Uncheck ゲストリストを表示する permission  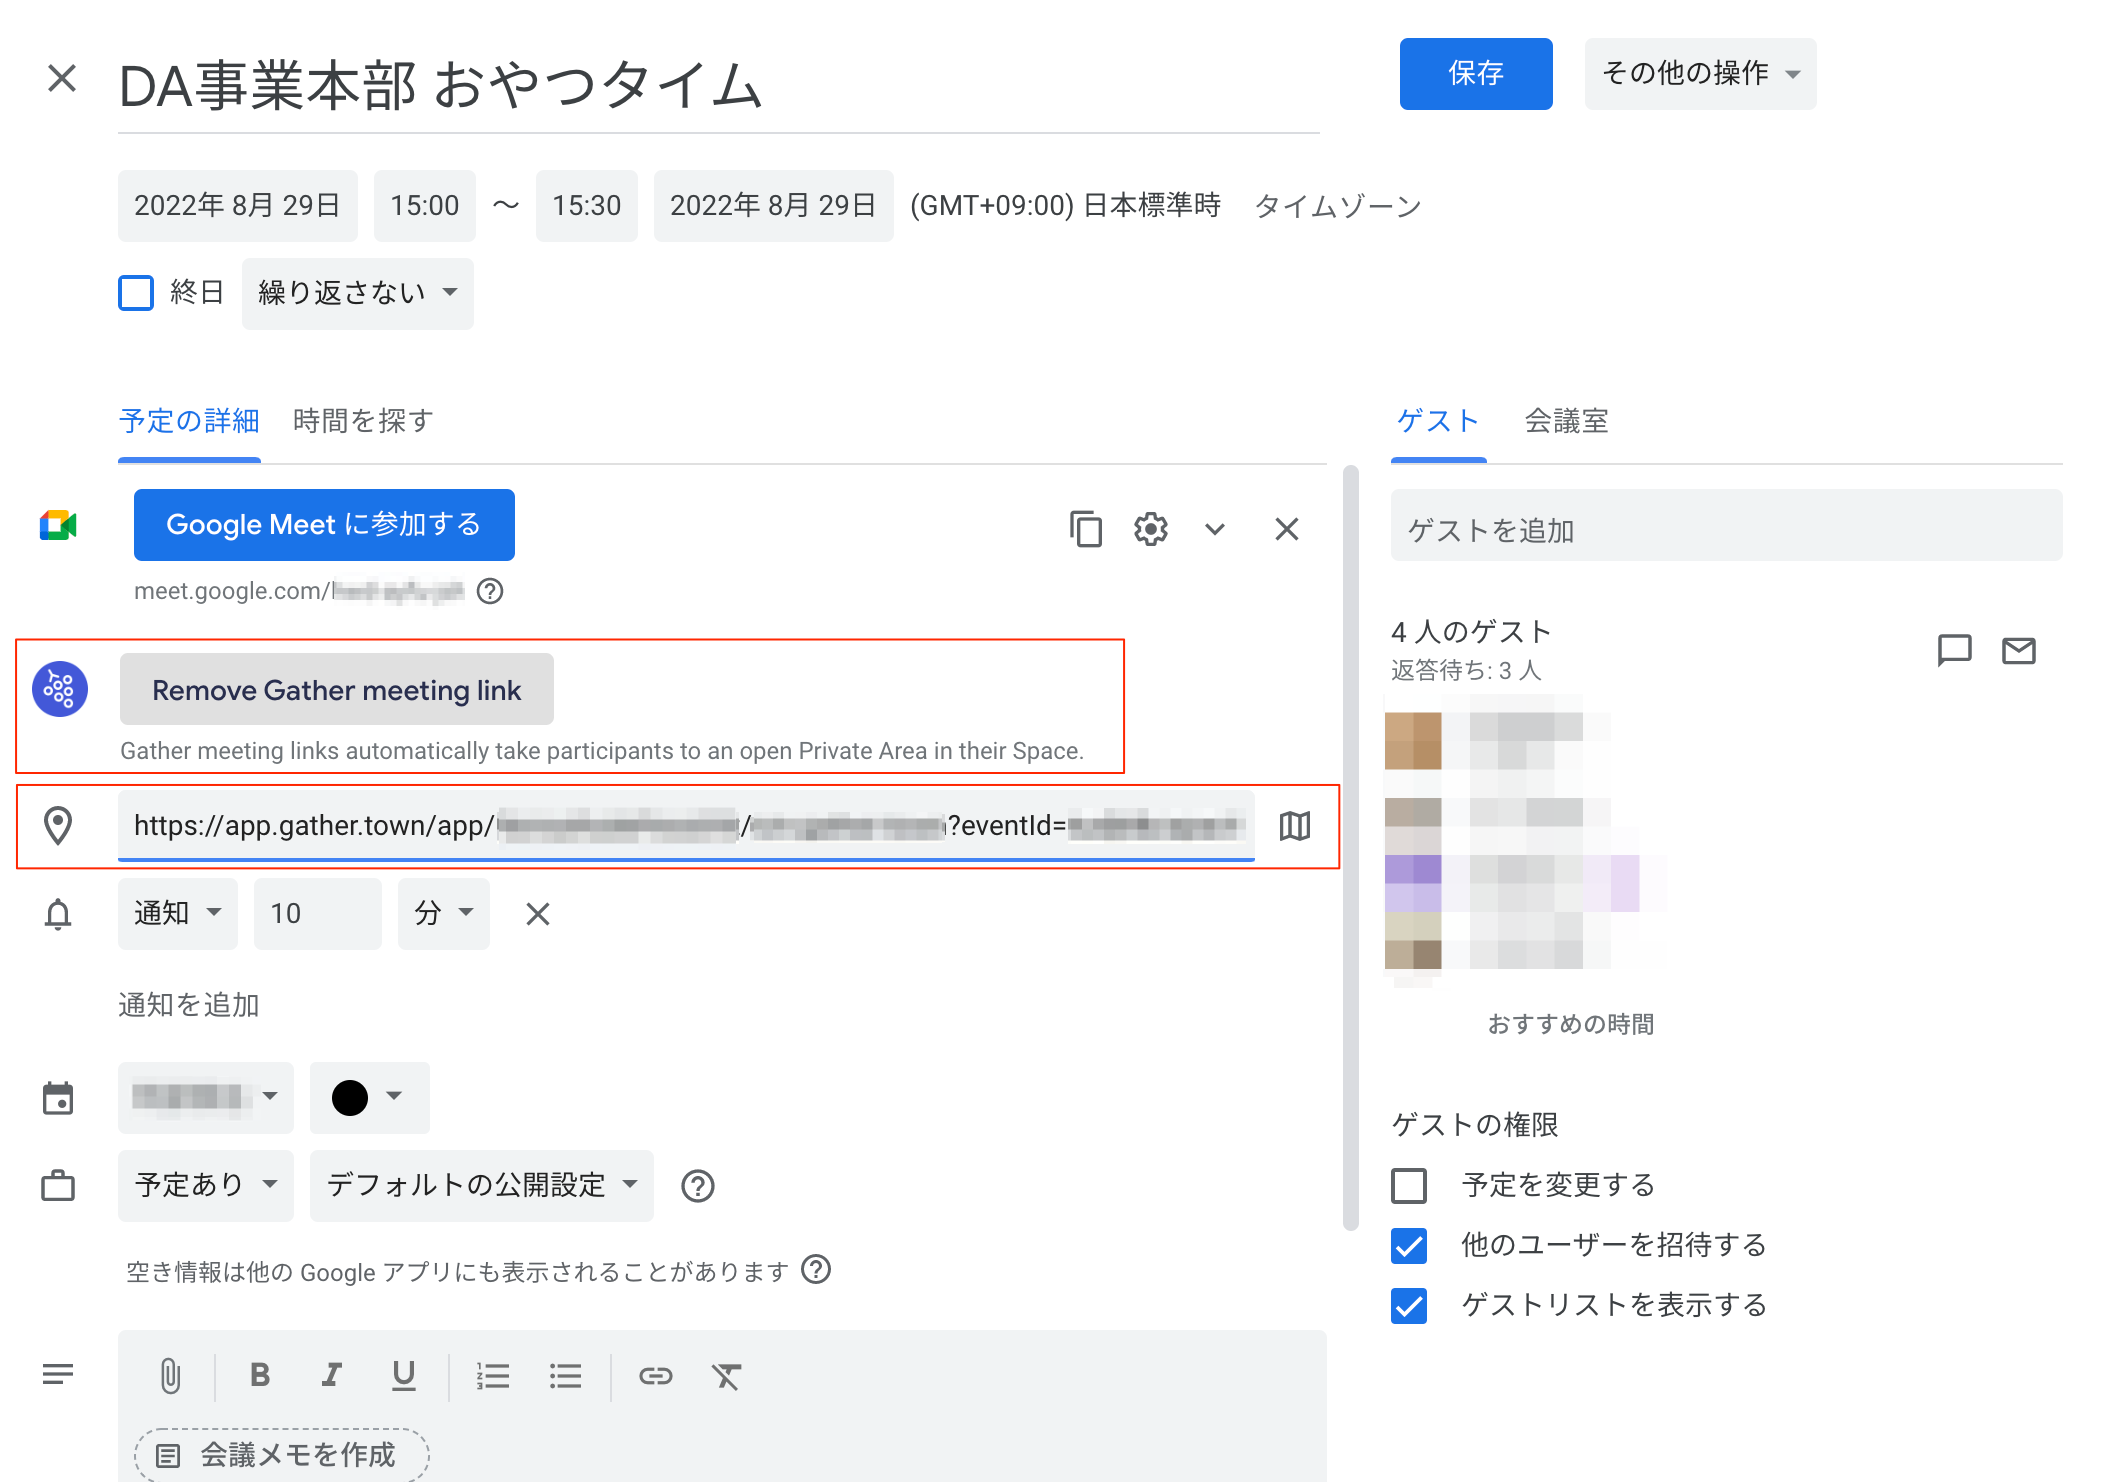[x=1409, y=1306]
